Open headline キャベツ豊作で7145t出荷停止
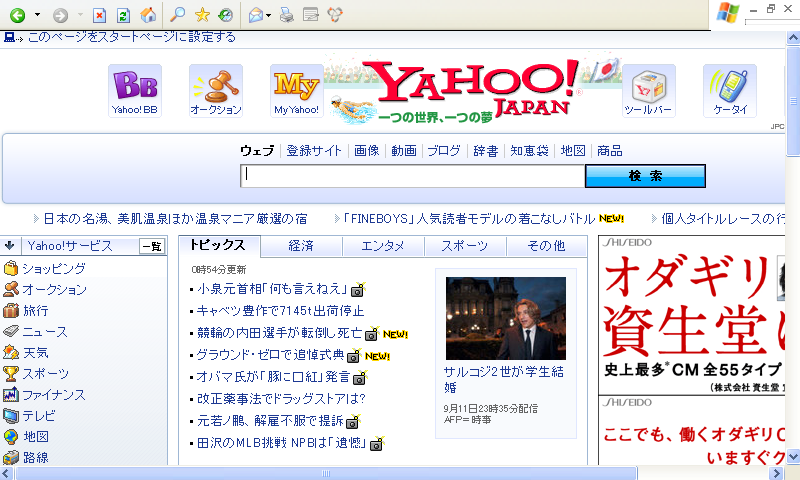 (x=281, y=311)
